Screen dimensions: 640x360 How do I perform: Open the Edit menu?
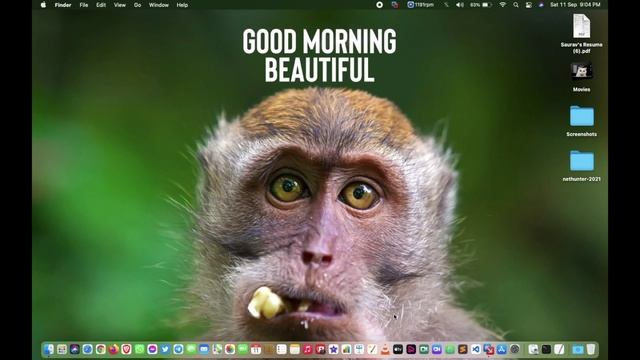(101, 5)
